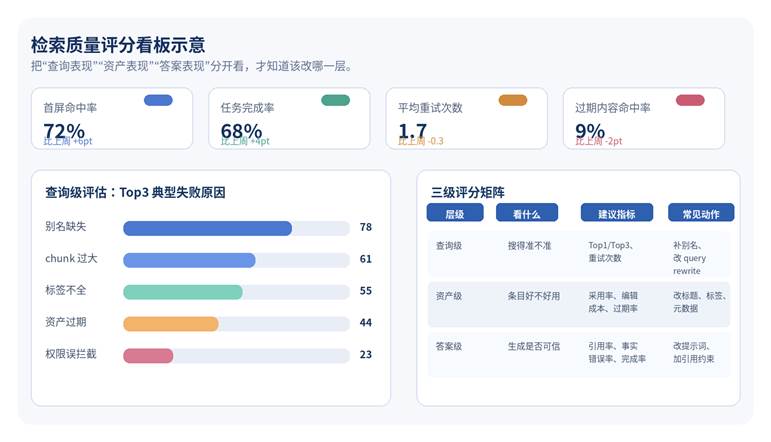This screenshot has width=771, height=442.
Task: Click the 常见动作 header button
Action: [x=701, y=213]
